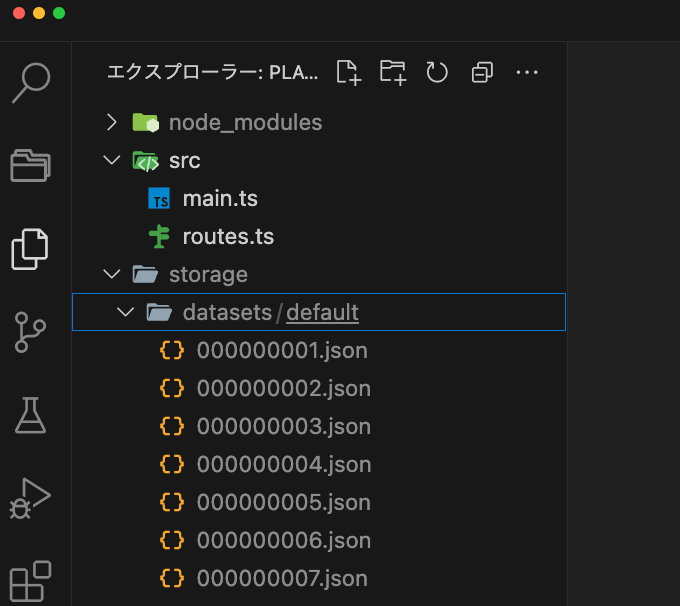Open the Testing flask view
680x606 pixels.
(x=31, y=413)
